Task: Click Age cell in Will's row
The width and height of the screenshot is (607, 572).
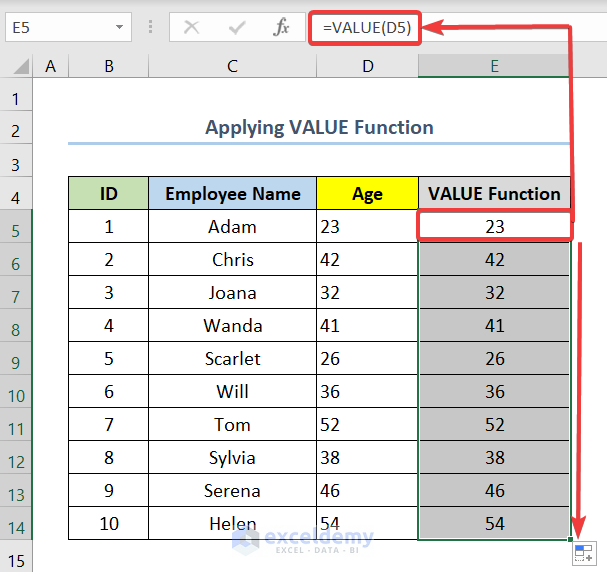Action: [367, 391]
